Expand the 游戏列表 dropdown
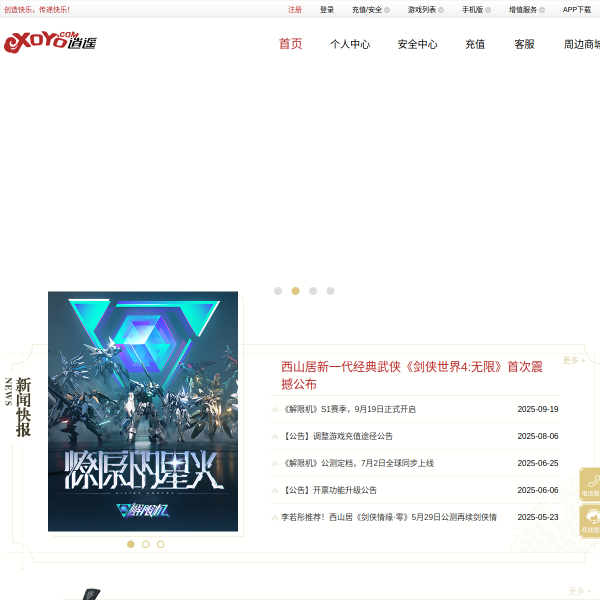Image resolution: width=600 pixels, height=600 pixels. (x=426, y=10)
